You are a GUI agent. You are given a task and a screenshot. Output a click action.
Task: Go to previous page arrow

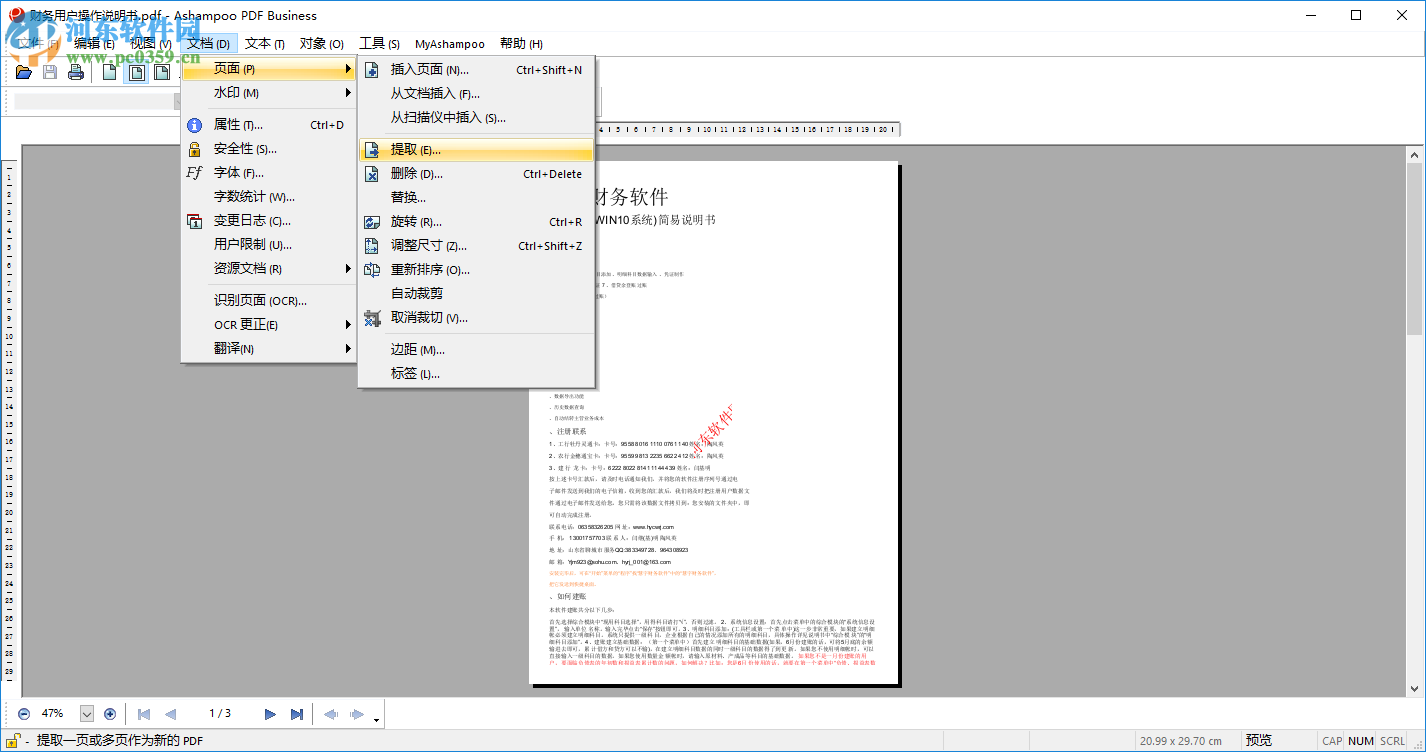click(170, 714)
